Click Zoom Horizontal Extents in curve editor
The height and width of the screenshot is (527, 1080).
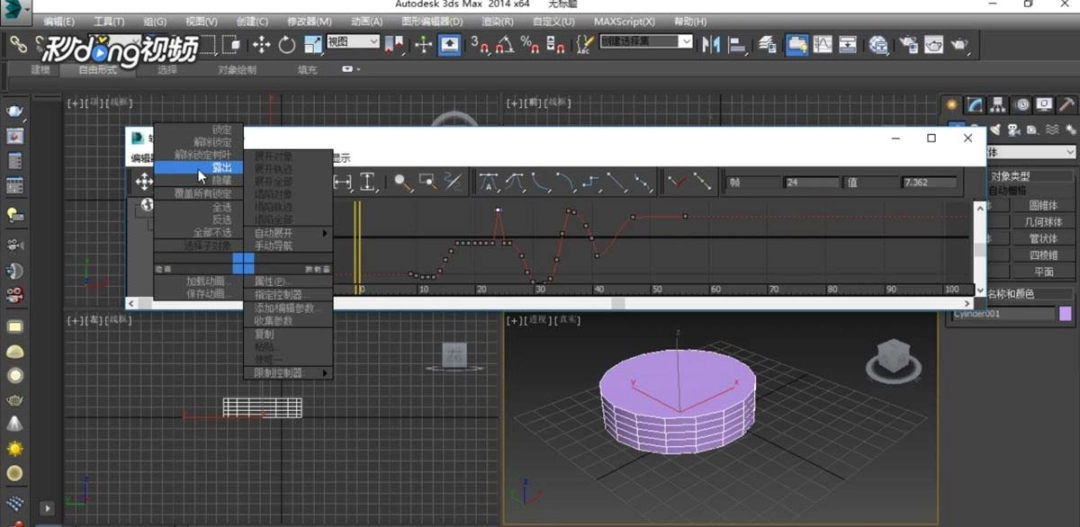(342, 182)
